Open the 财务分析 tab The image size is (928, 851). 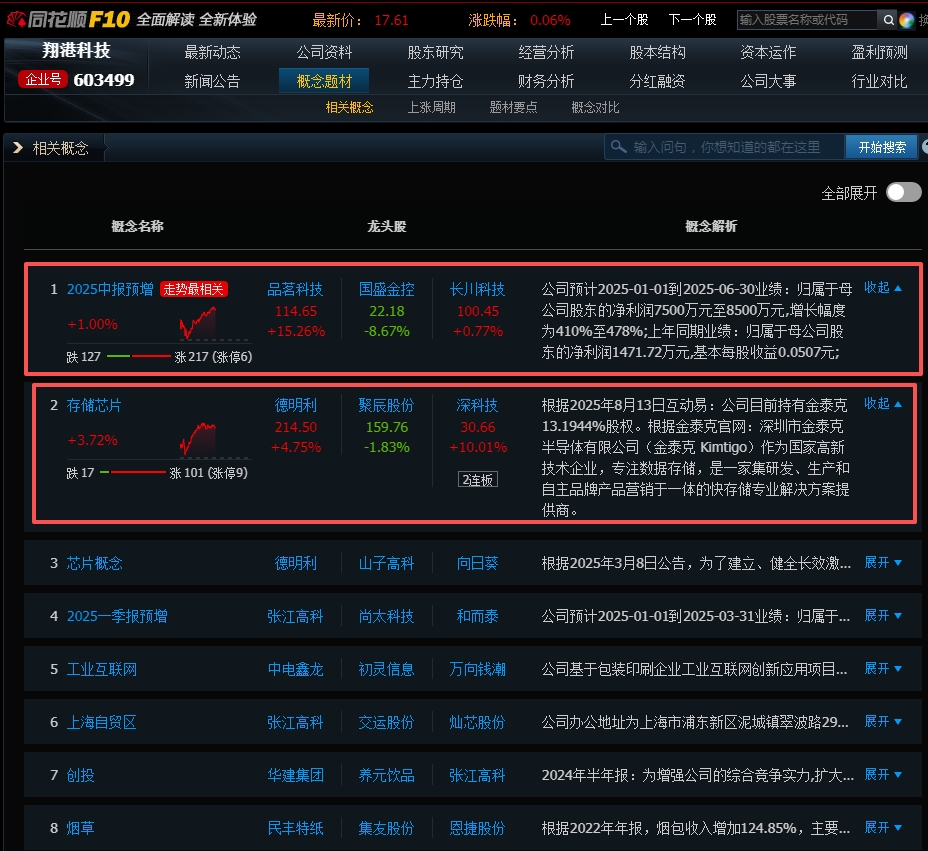(546, 81)
